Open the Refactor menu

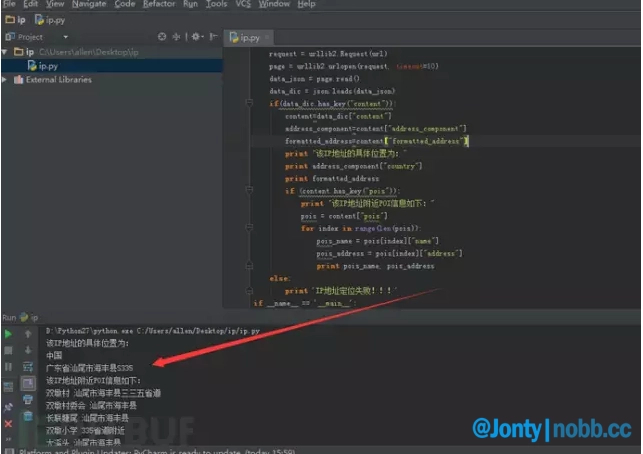point(158,4)
